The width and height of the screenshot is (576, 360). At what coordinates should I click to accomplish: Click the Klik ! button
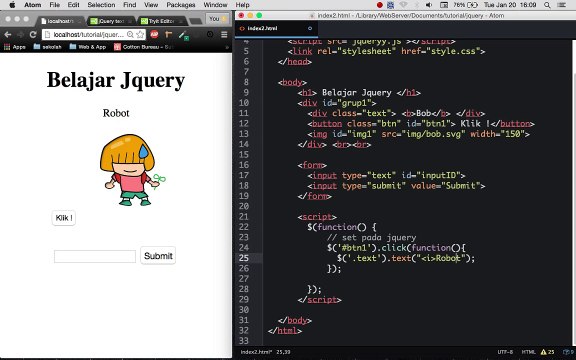point(64,218)
